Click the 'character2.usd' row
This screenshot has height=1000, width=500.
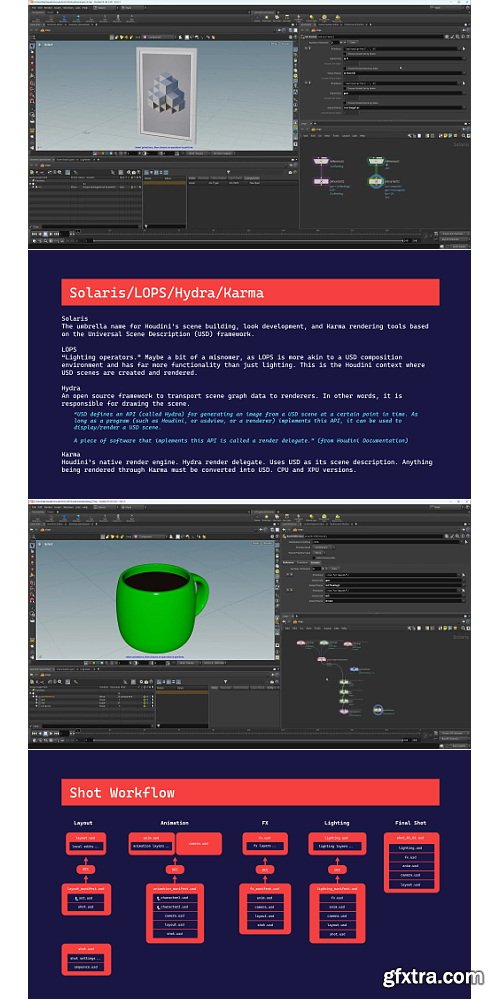[175, 906]
